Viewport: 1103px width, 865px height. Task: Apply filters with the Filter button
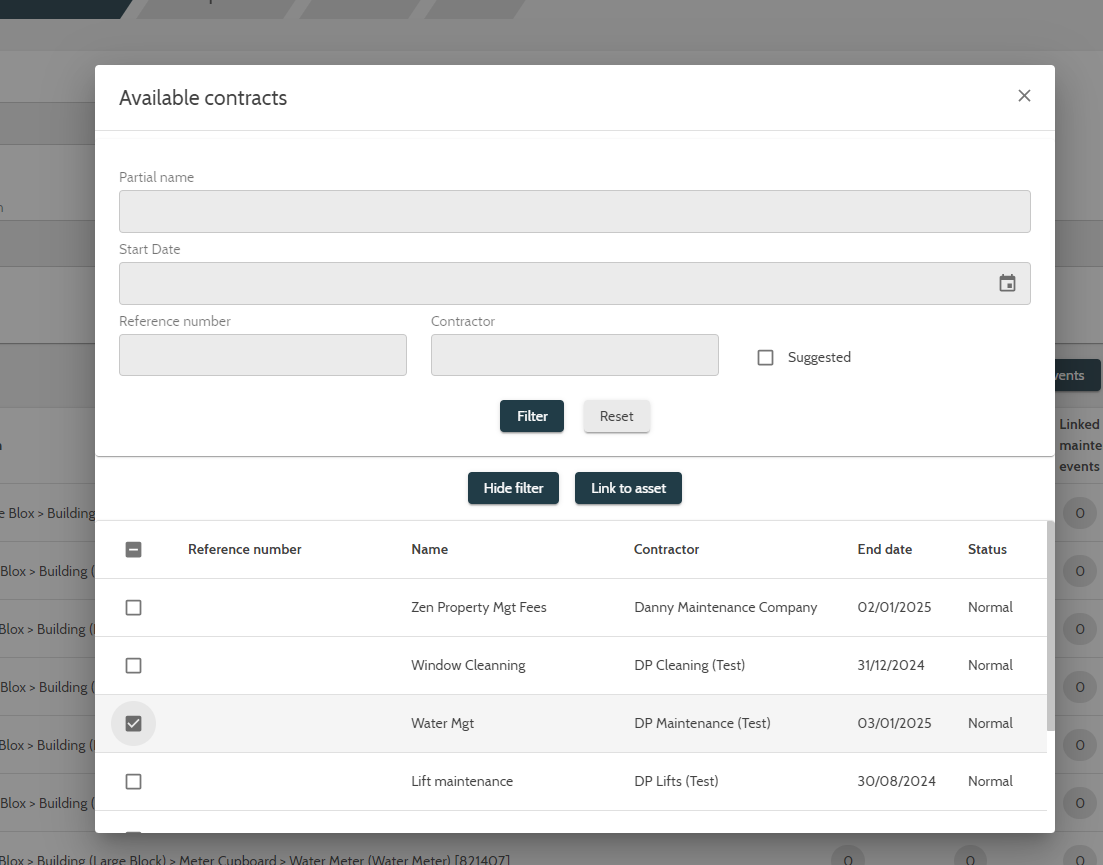click(531, 416)
